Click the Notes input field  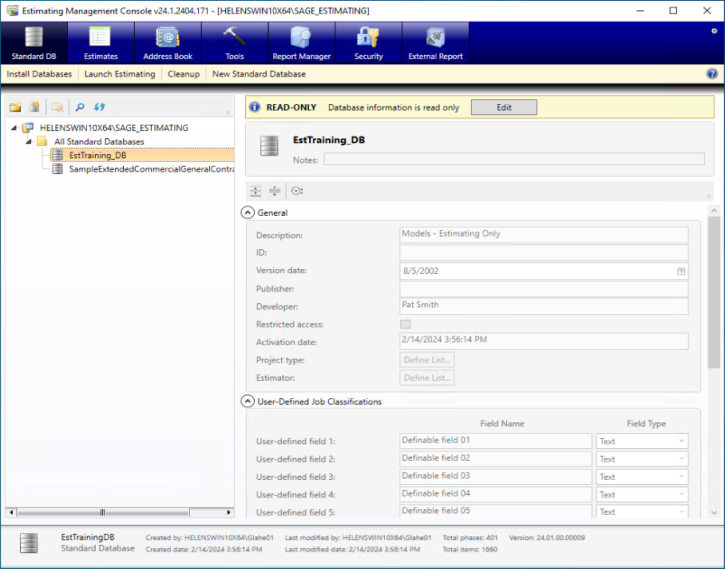[514, 159]
